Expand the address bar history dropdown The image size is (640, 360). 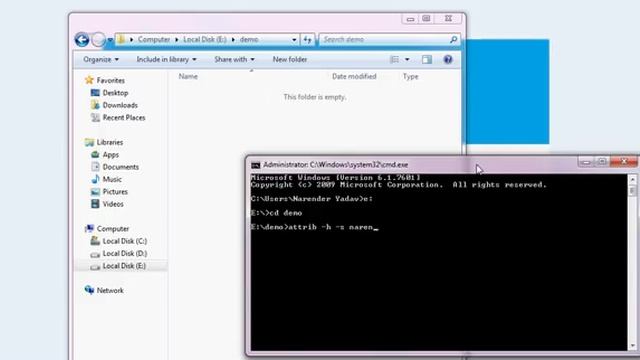tap(294, 40)
